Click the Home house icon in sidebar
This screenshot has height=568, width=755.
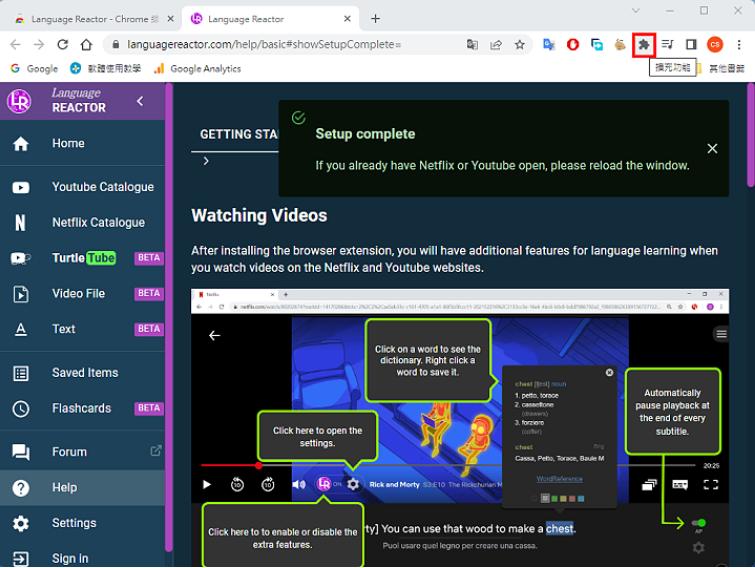click(21, 143)
